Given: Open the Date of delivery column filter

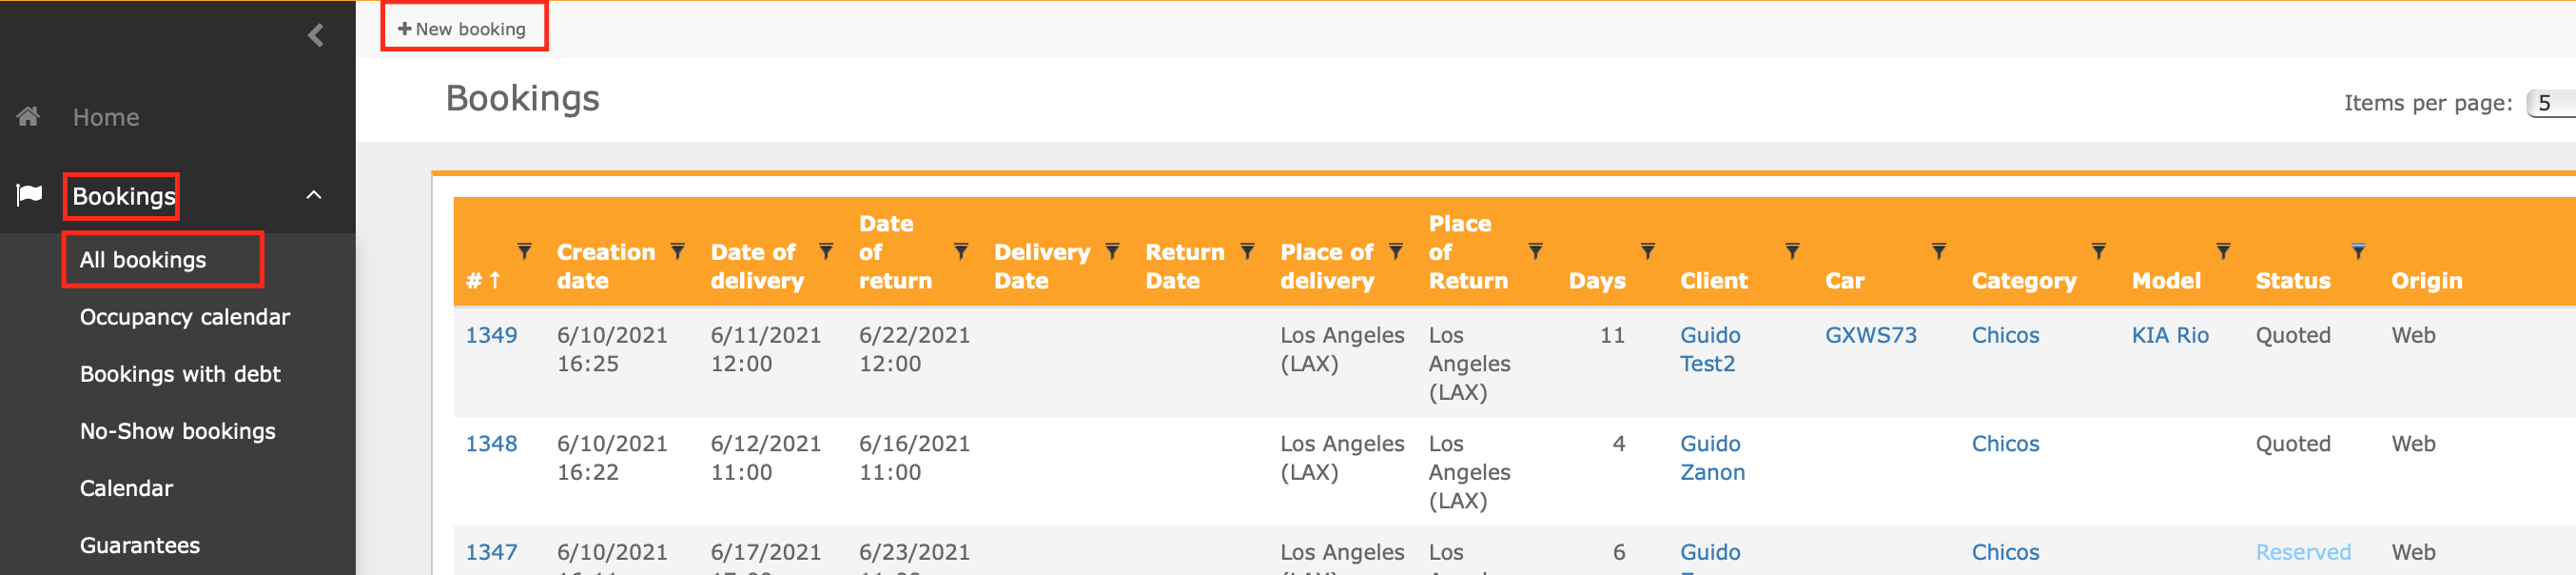Looking at the screenshot, I should coord(826,252).
